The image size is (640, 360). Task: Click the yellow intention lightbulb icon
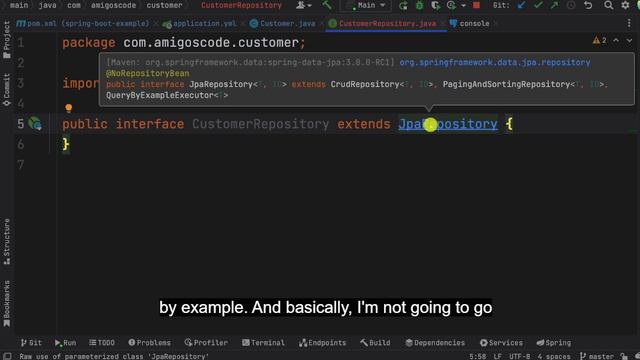pos(69,108)
